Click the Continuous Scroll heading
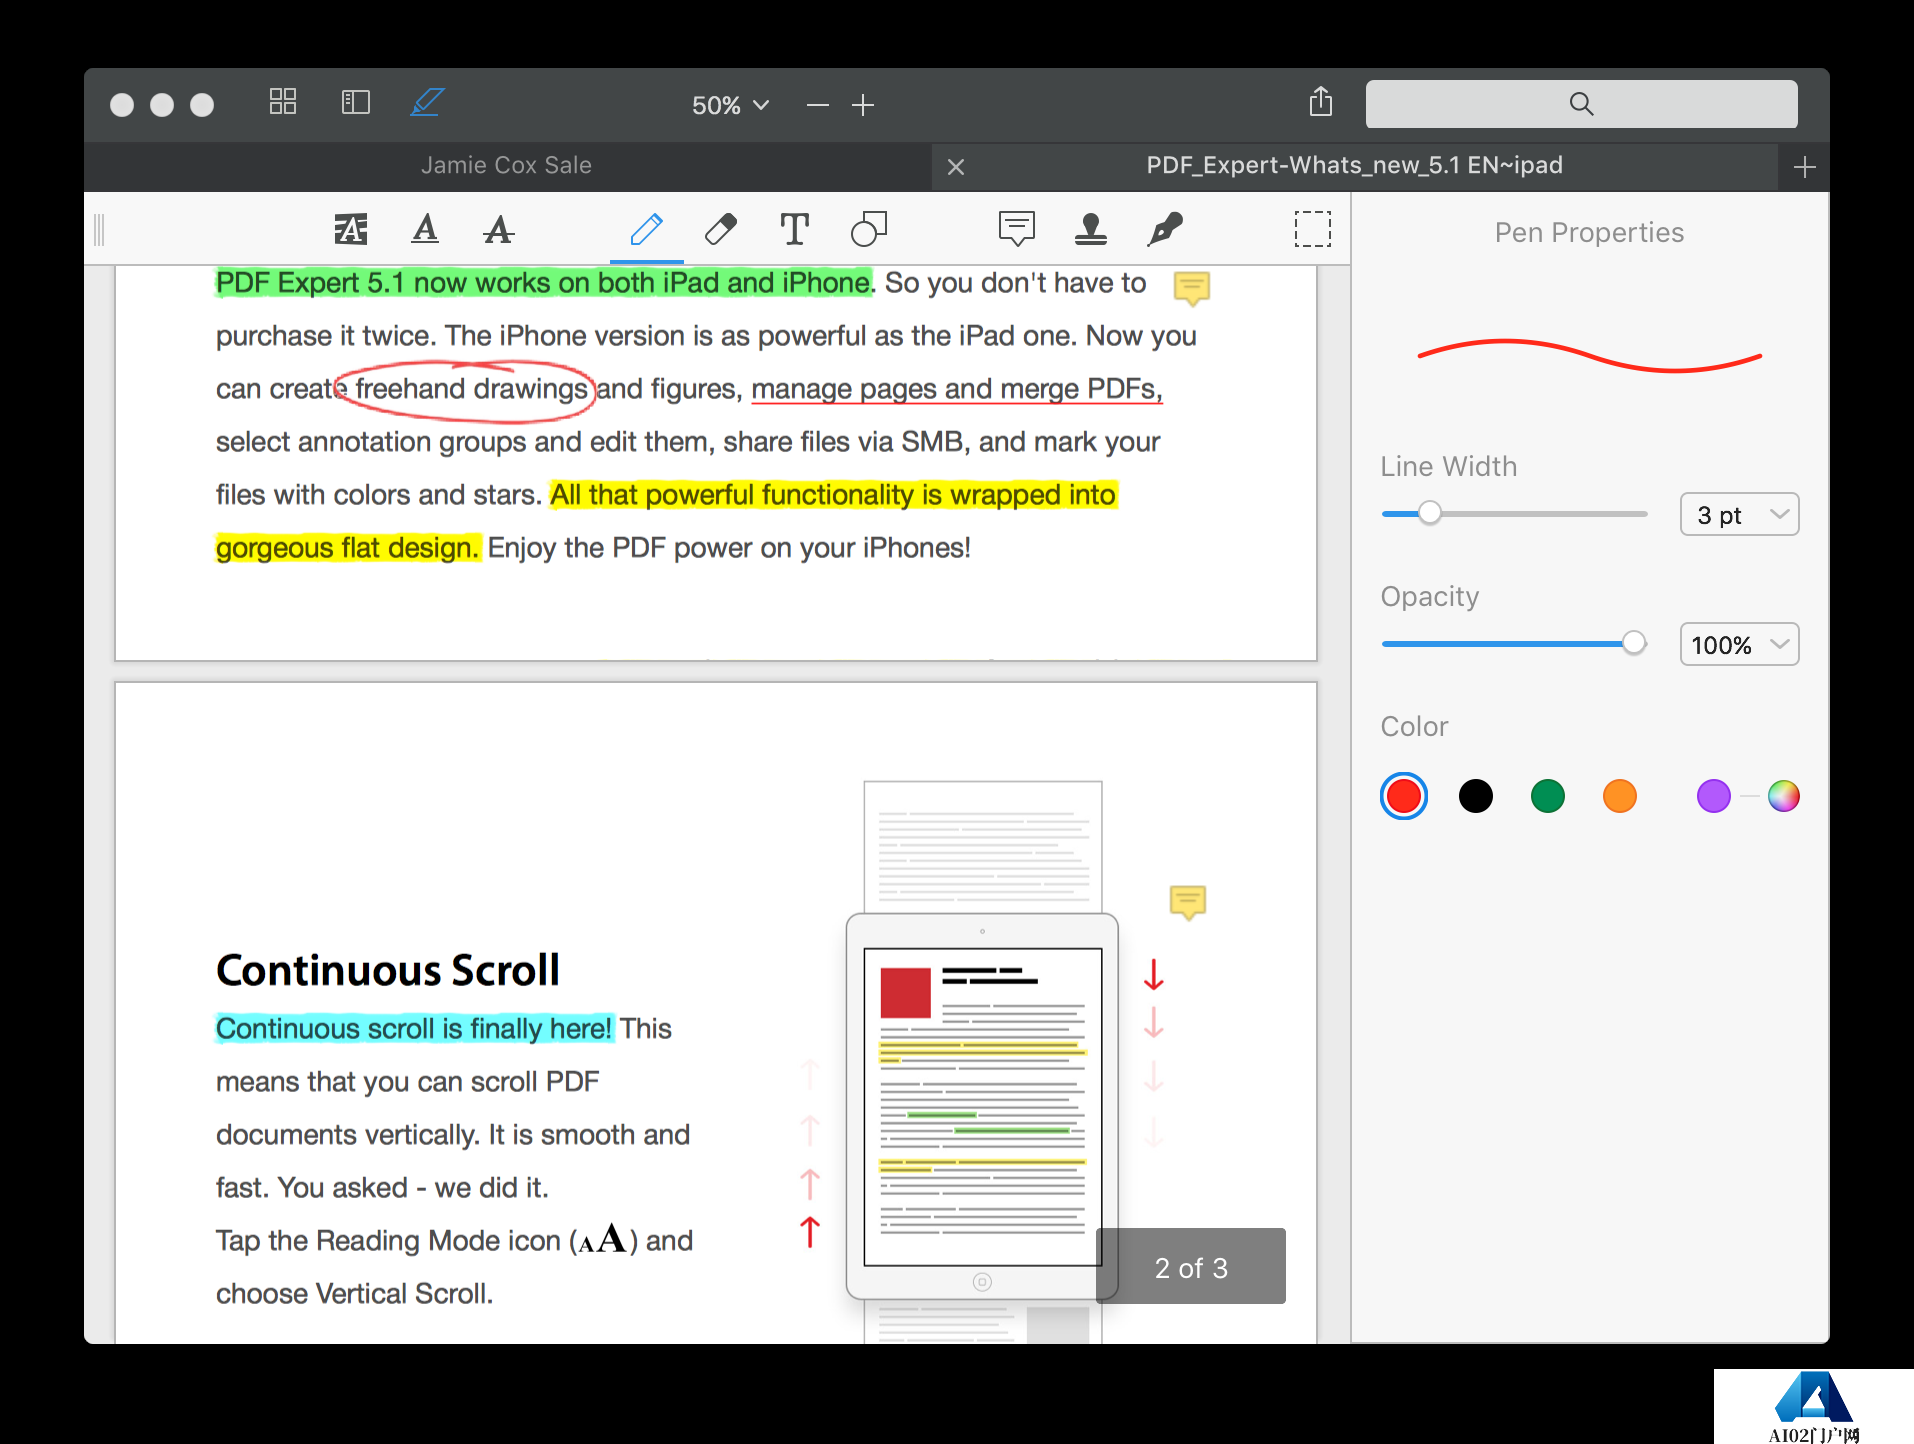This screenshot has height=1444, width=1914. 388,970
